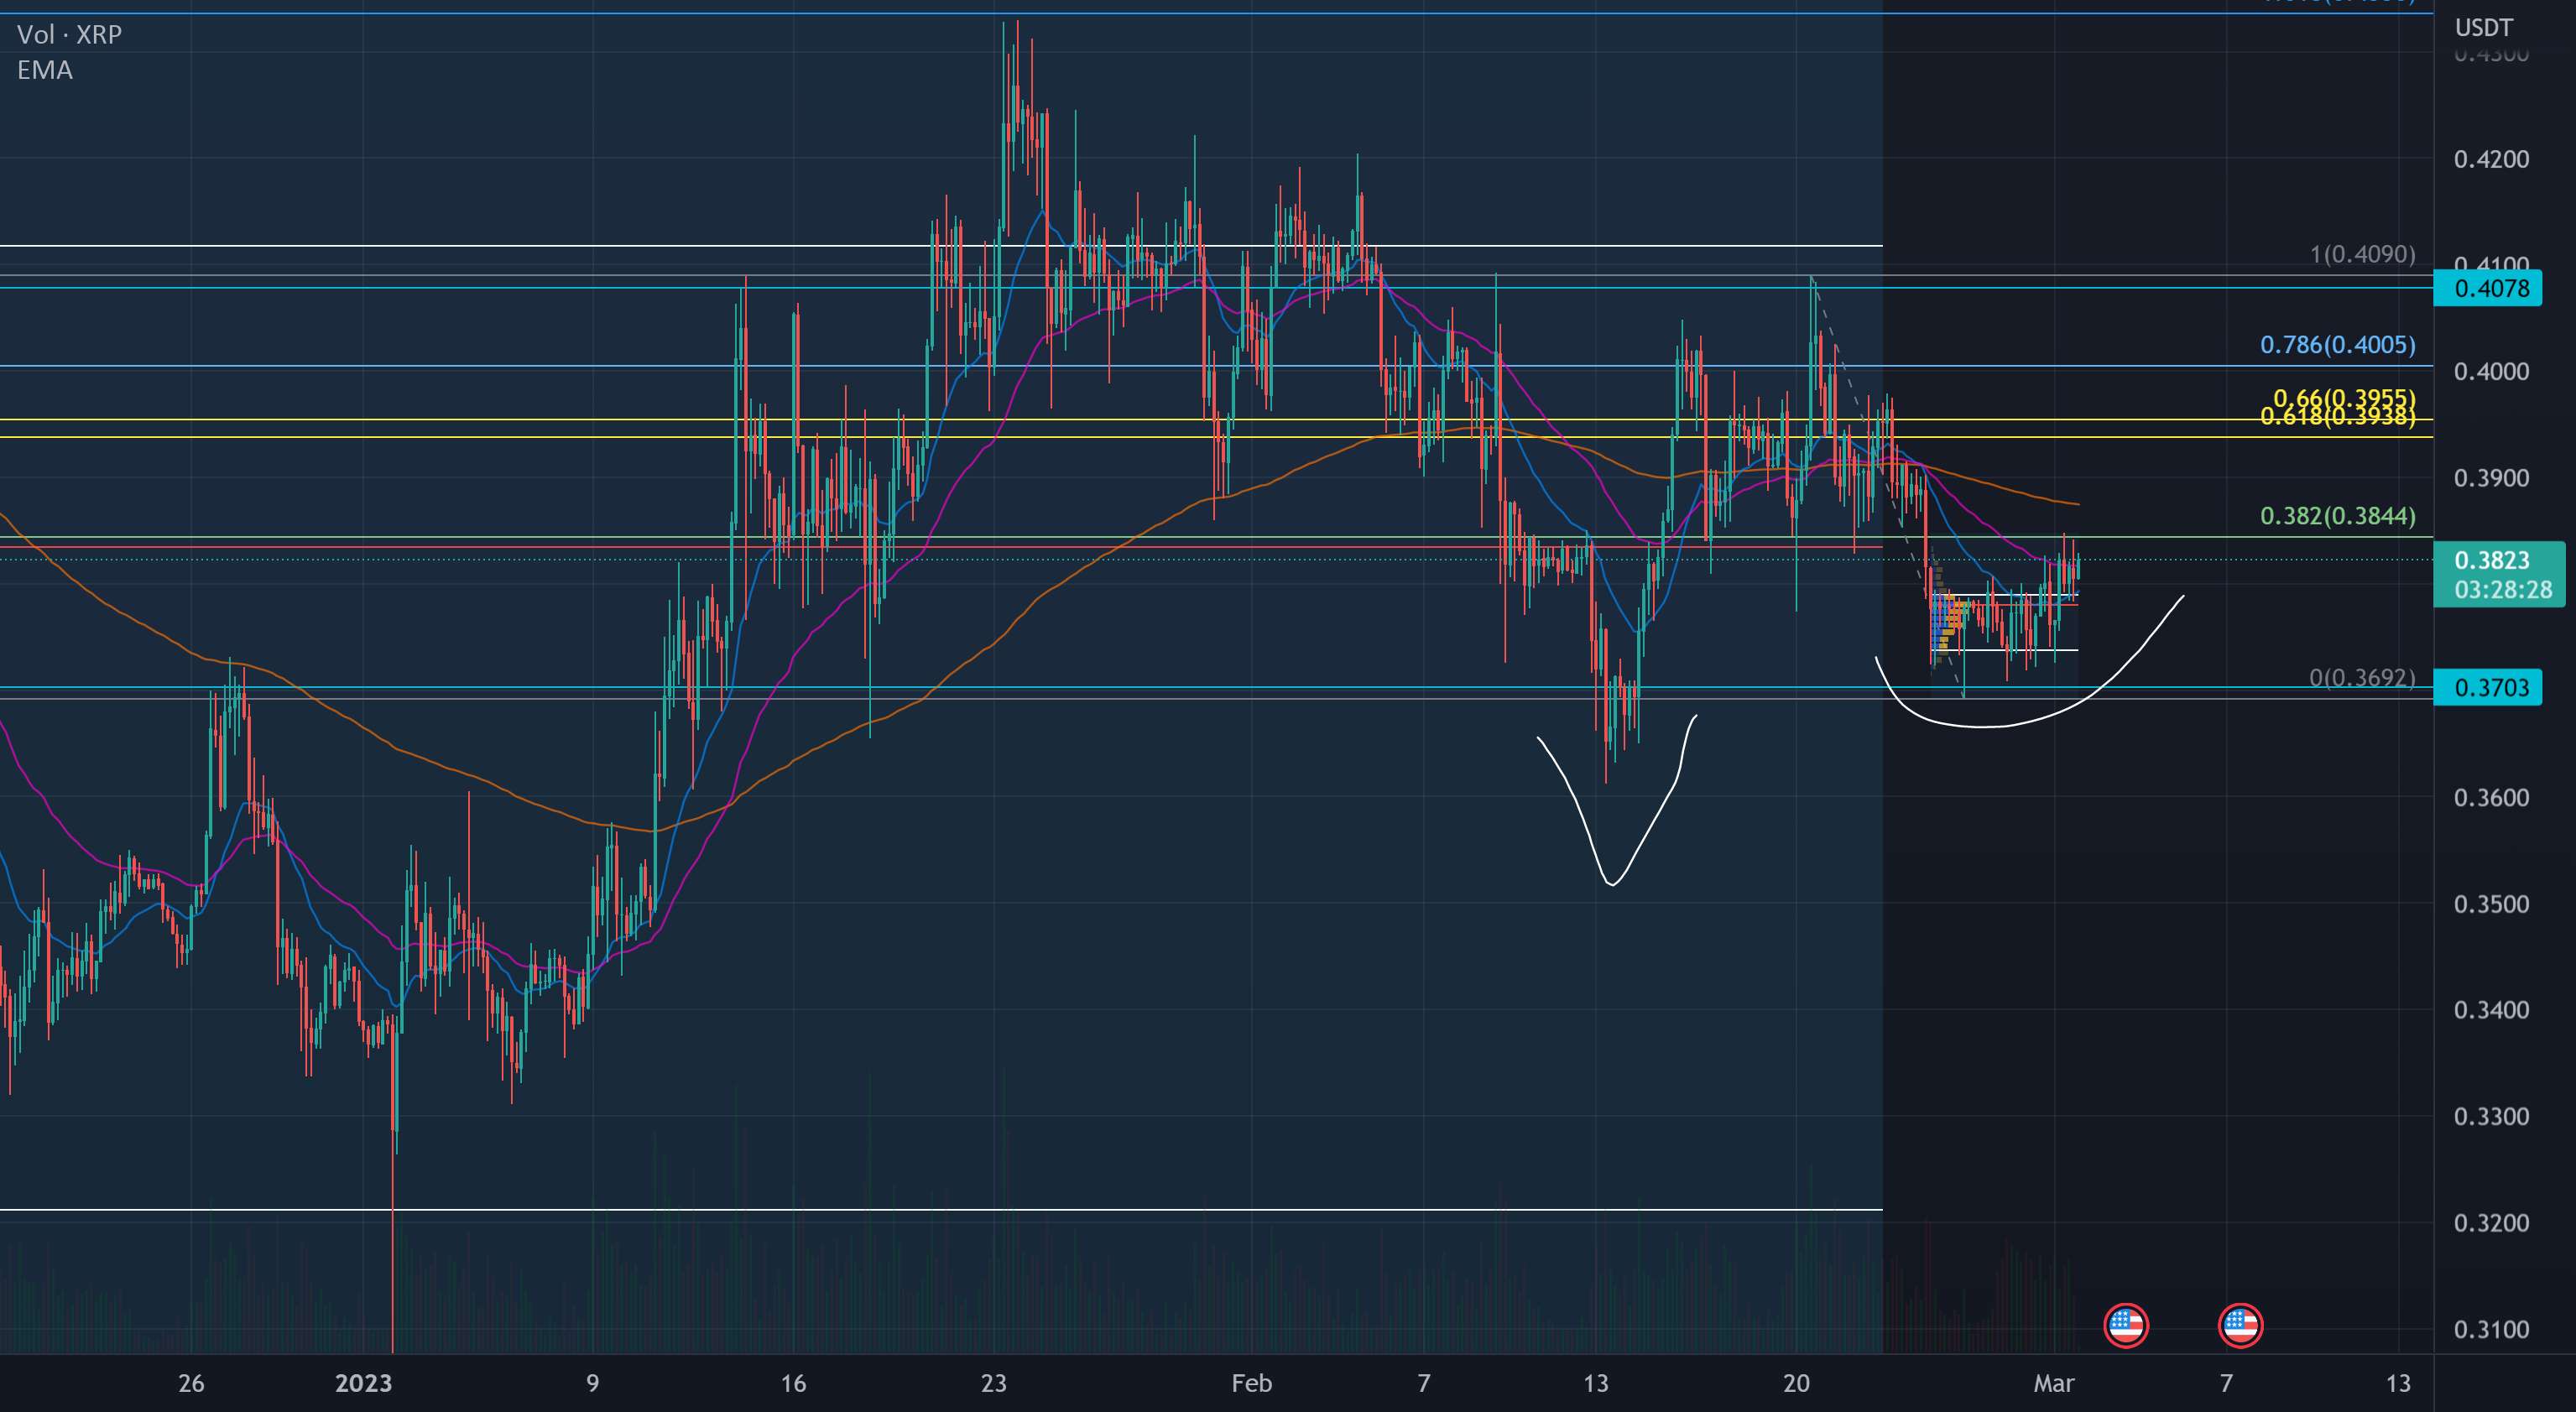This screenshot has height=1412, width=2576.
Task: Select the Vol · XRP indicator label
Action: 70,35
